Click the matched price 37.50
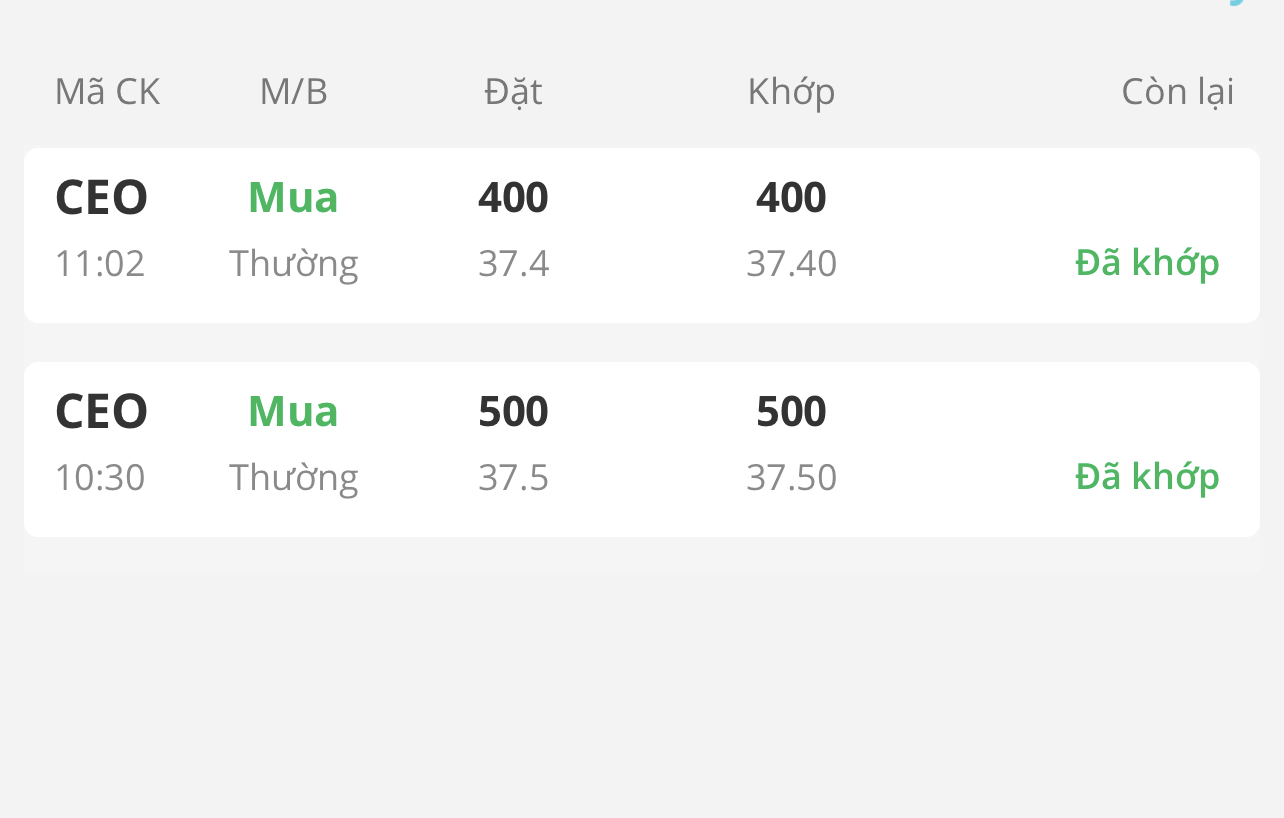 click(791, 478)
